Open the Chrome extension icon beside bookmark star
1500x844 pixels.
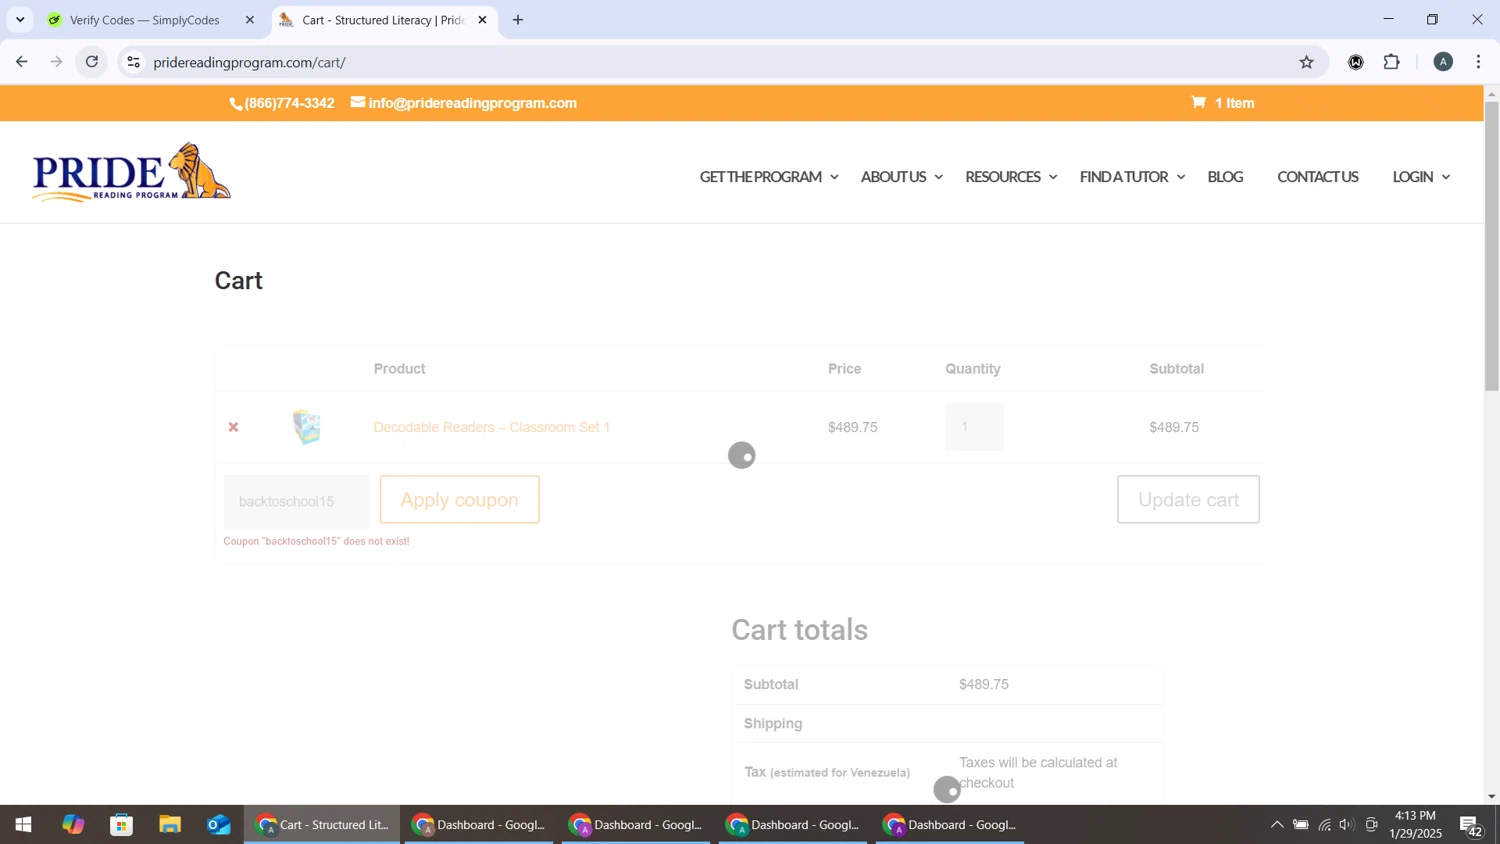[1356, 62]
